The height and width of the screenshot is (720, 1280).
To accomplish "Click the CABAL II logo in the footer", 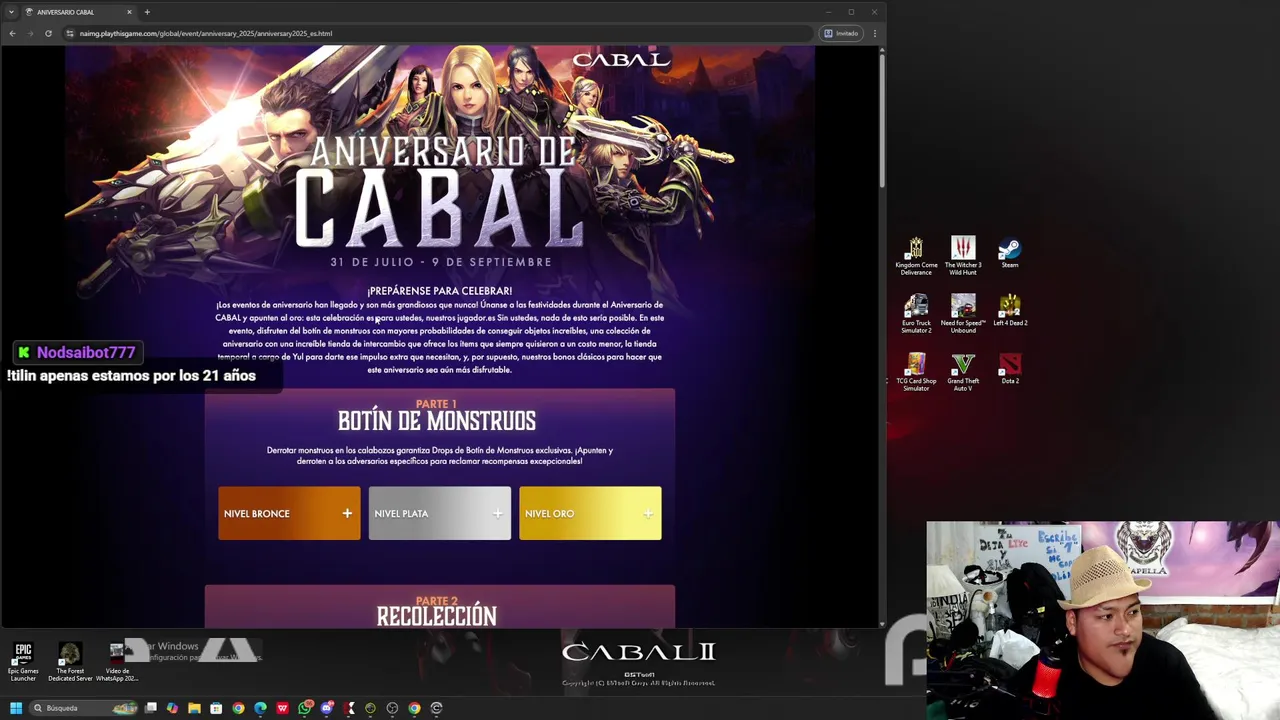I will tap(638, 653).
